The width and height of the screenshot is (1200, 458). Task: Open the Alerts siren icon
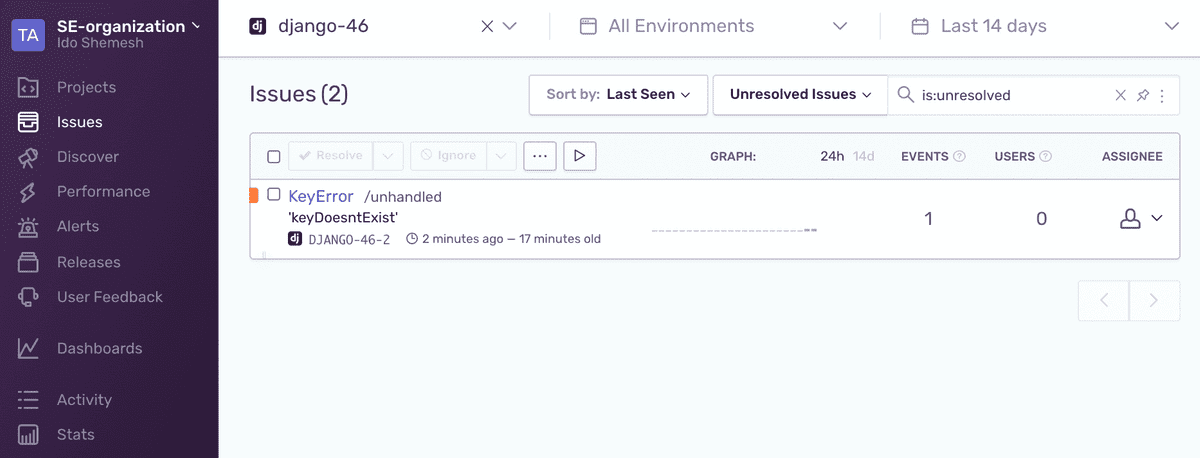click(28, 227)
